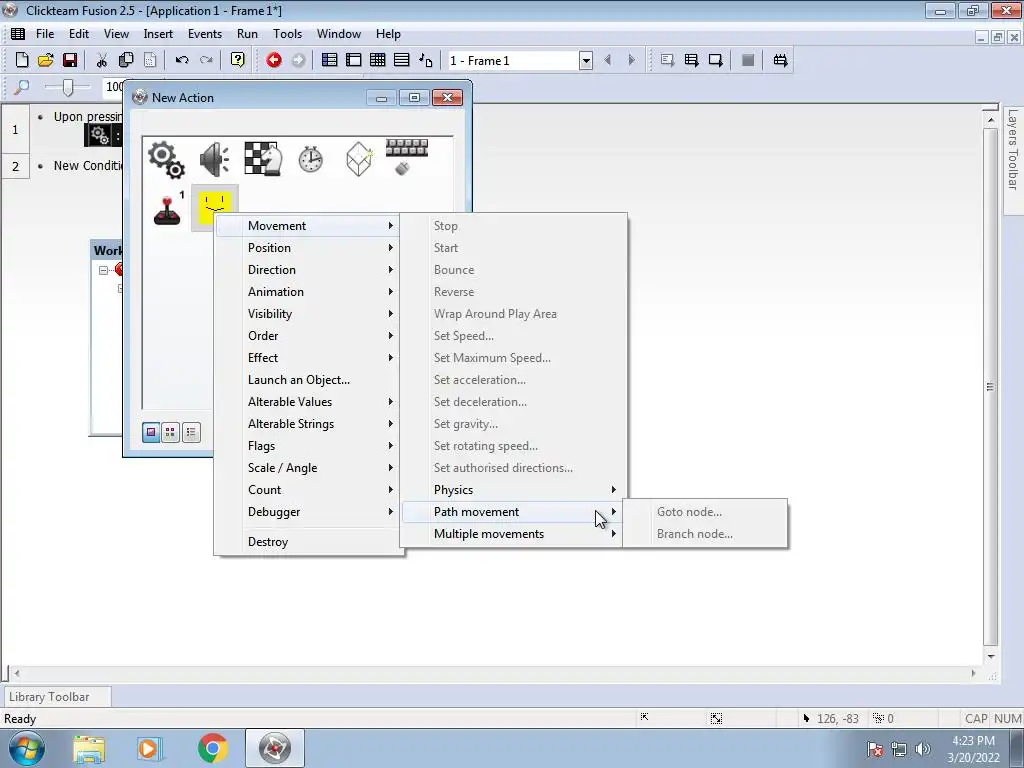
Task: Select the Mouse and Keyboard object
Action: 406,157
